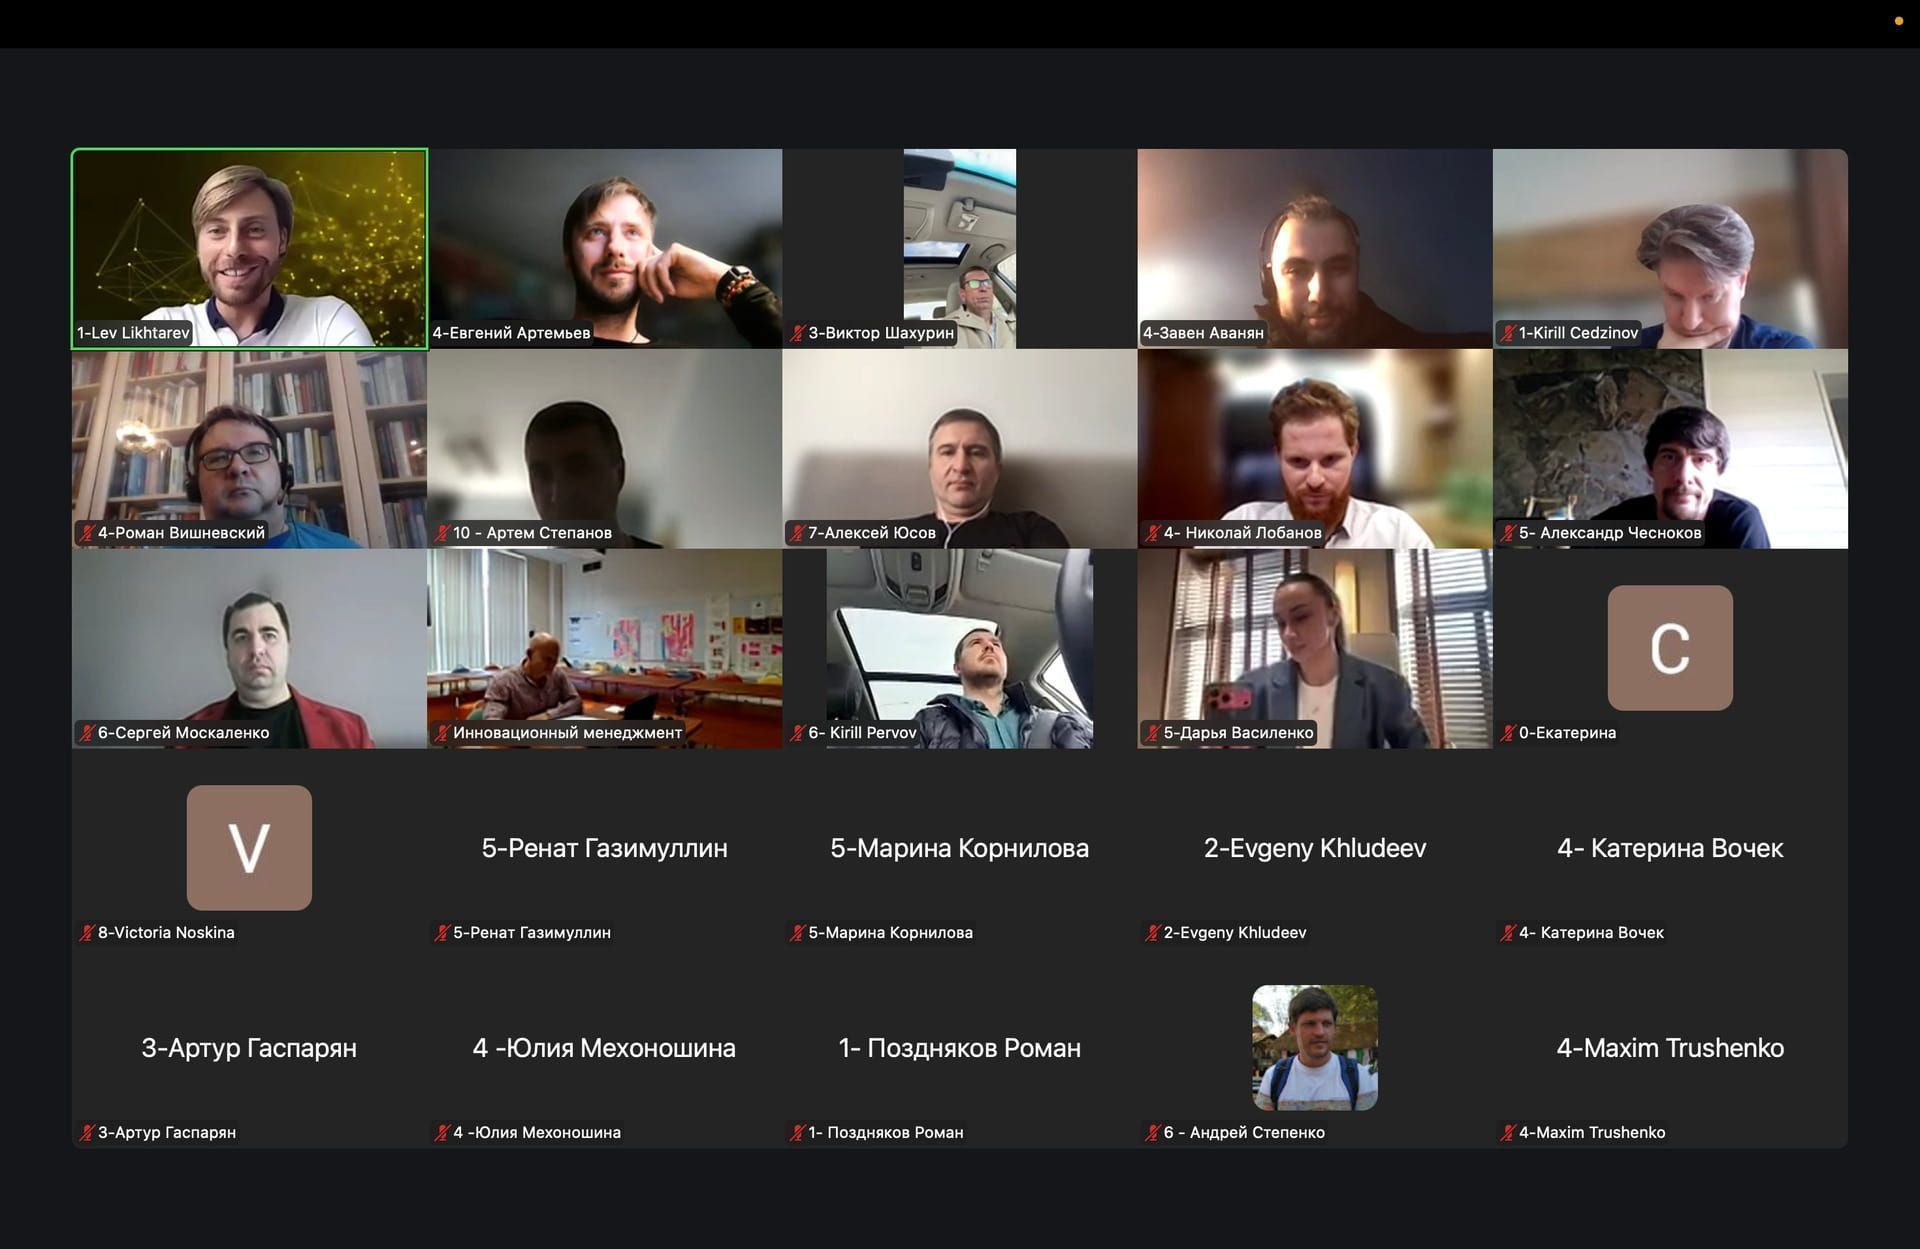This screenshot has height=1249, width=1920.
Task: Click muted mic icon beside 3-Виктор Шахурин
Action: [797, 333]
